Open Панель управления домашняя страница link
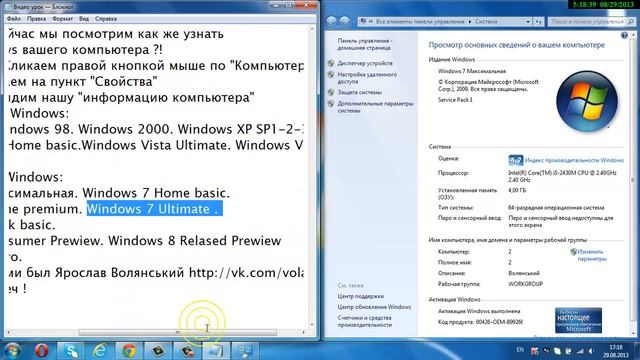Image resolution: width=640 pixels, height=360 pixels. [x=364, y=44]
